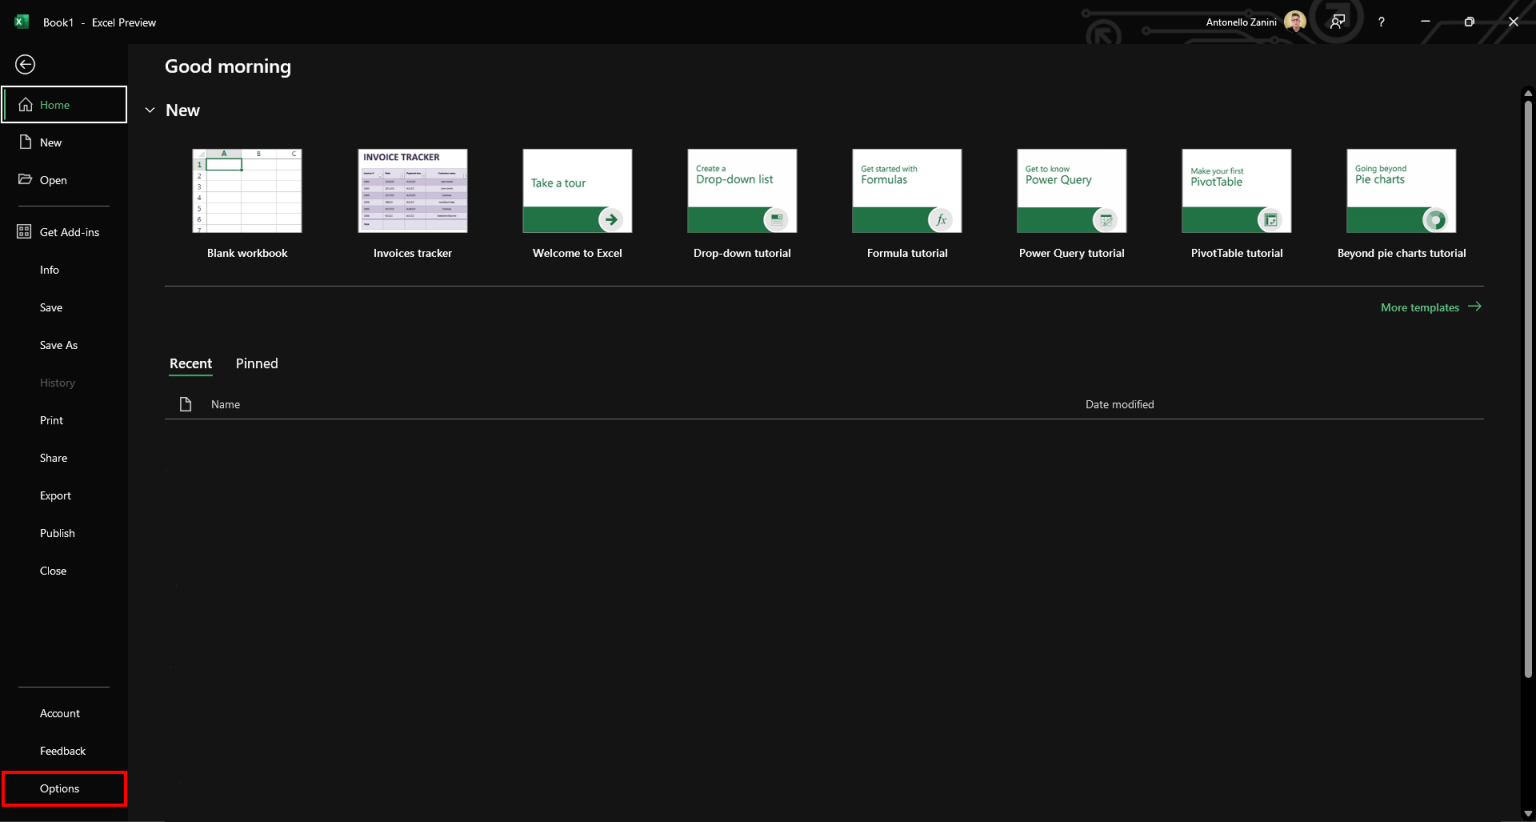
Task: Click the Antonello Zanini profile avatar
Action: (1294, 20)
